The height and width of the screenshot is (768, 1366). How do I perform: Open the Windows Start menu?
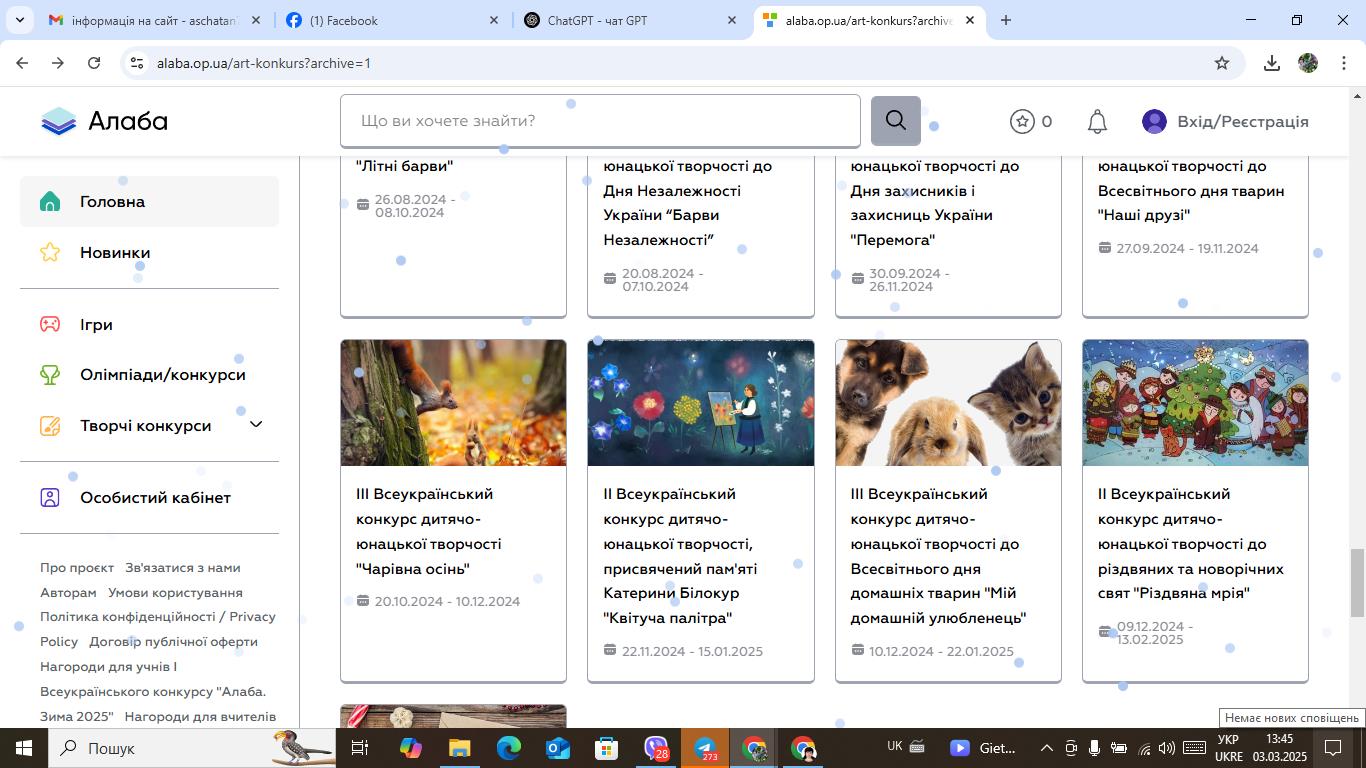tap(24, 748)
